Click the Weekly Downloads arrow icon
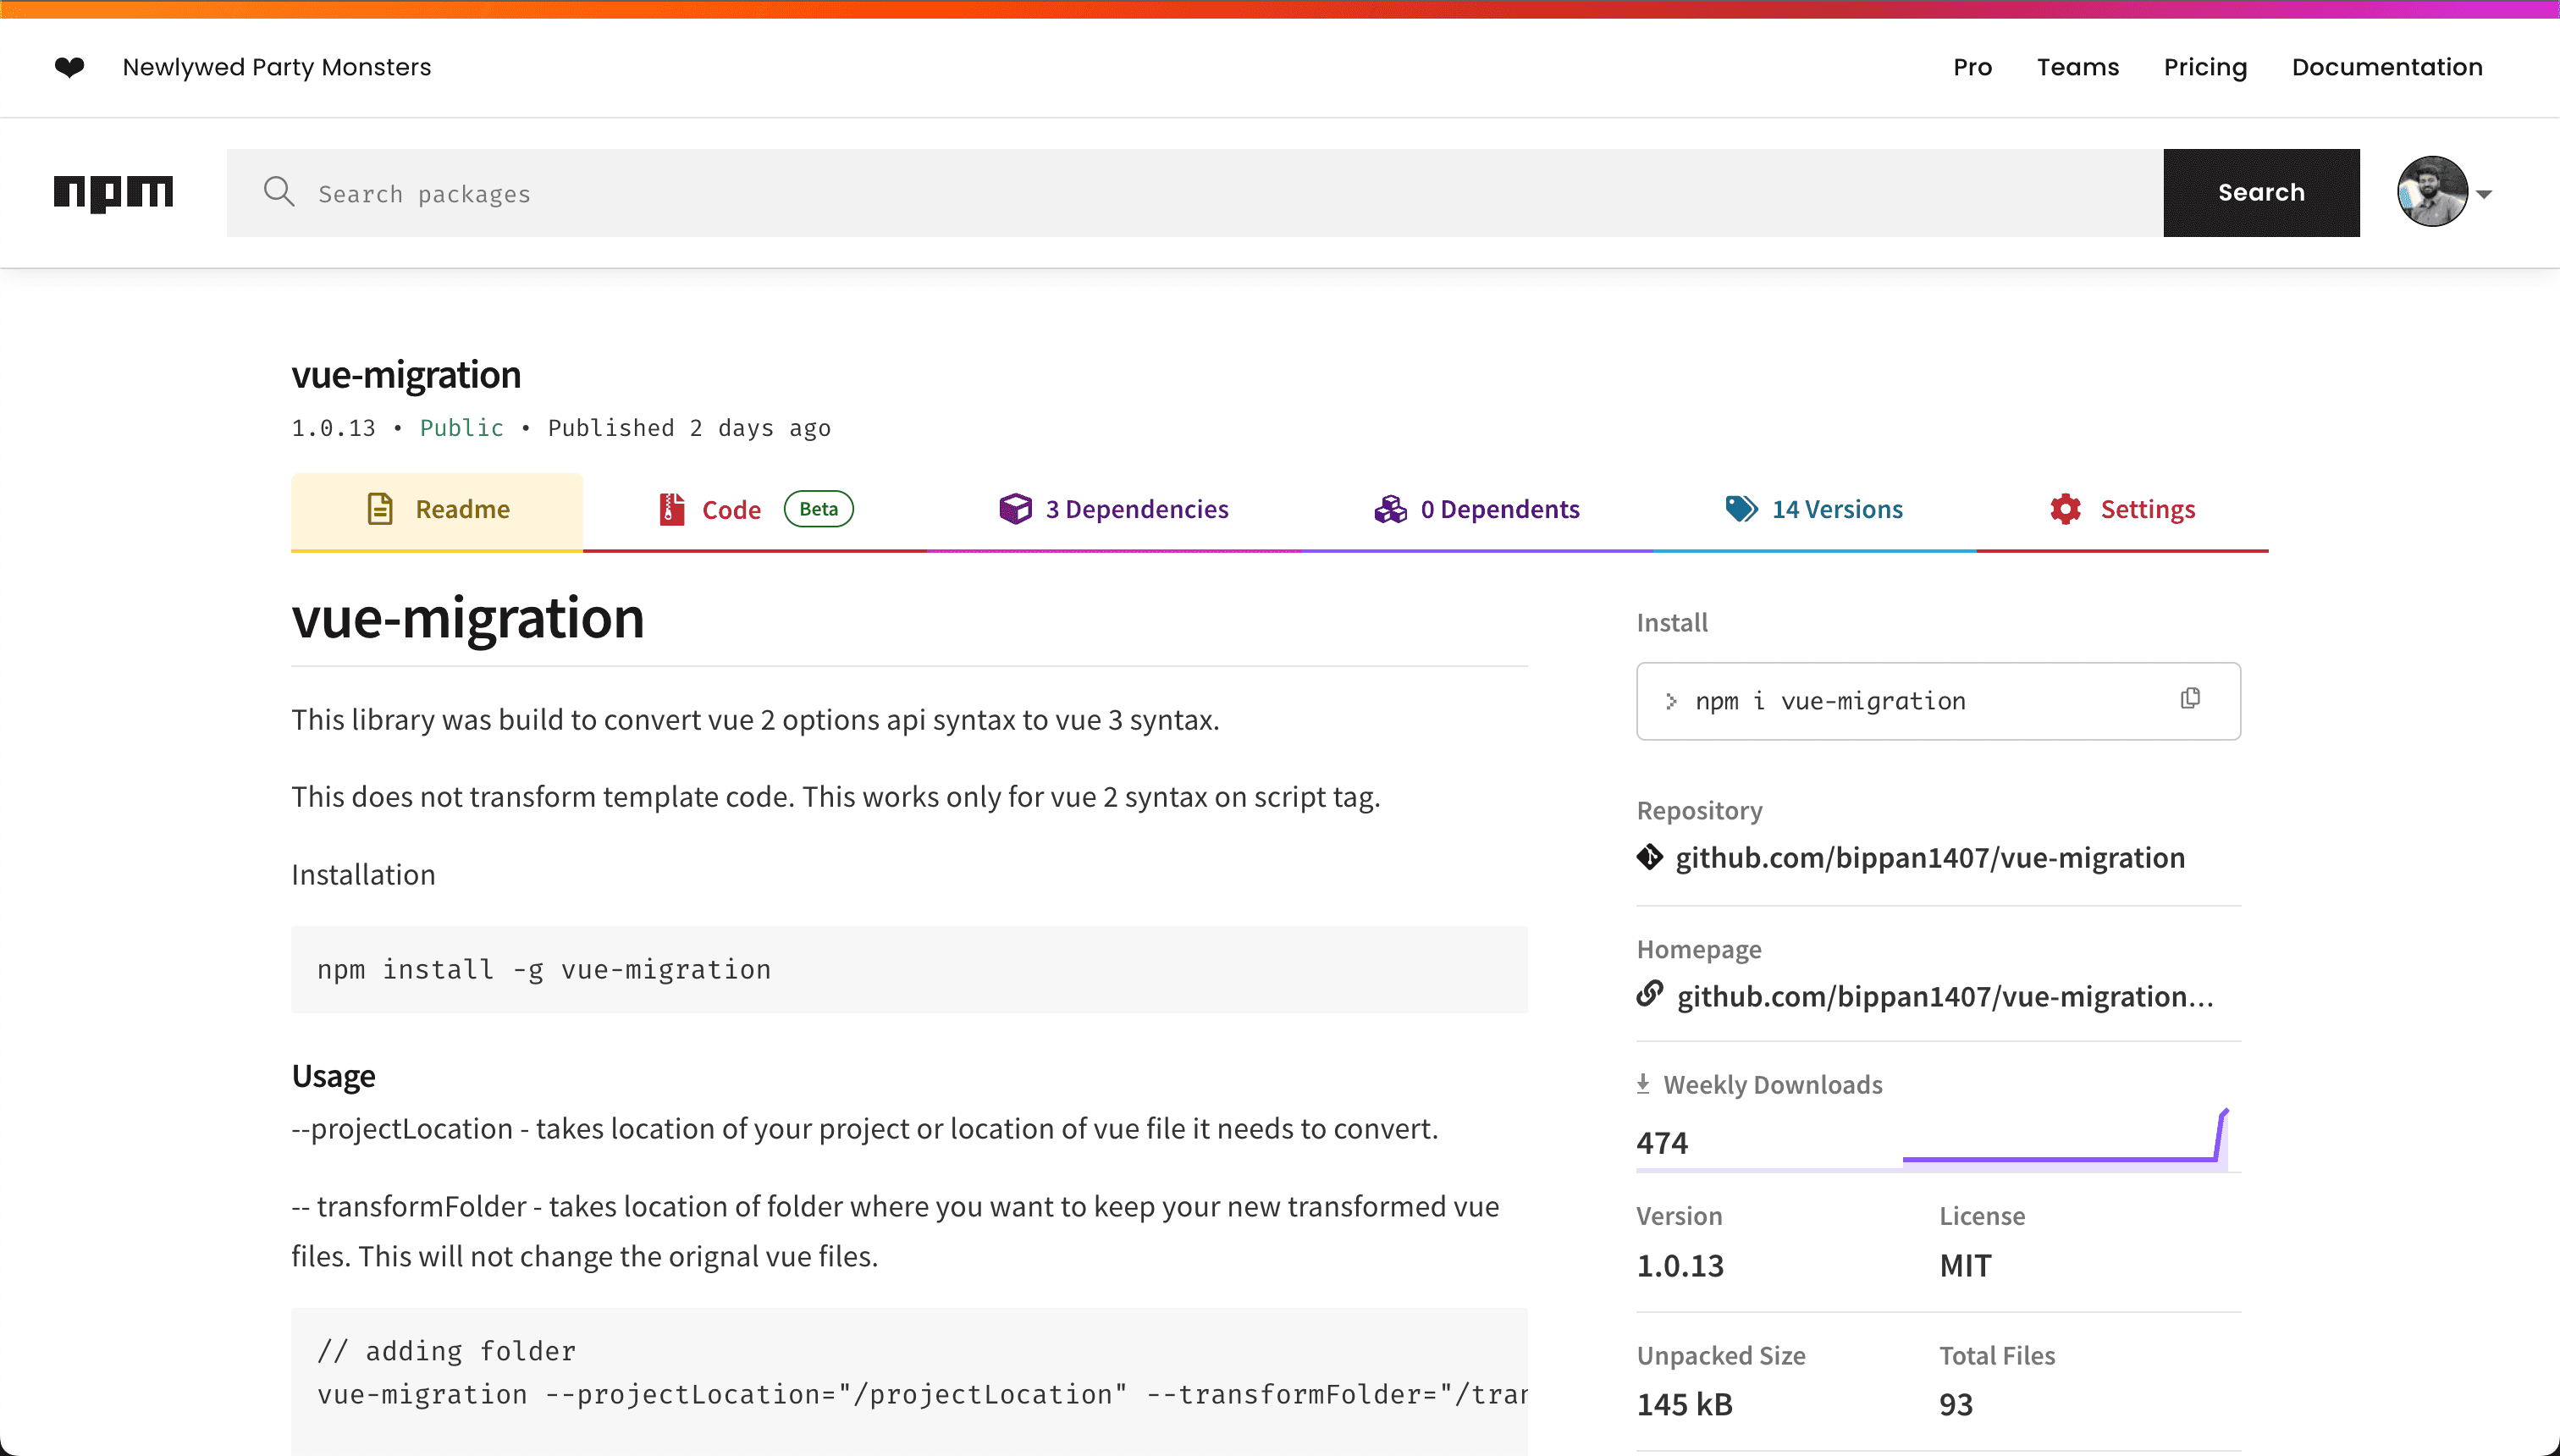2560x1456 pixels. [x=1643, y=1084]
